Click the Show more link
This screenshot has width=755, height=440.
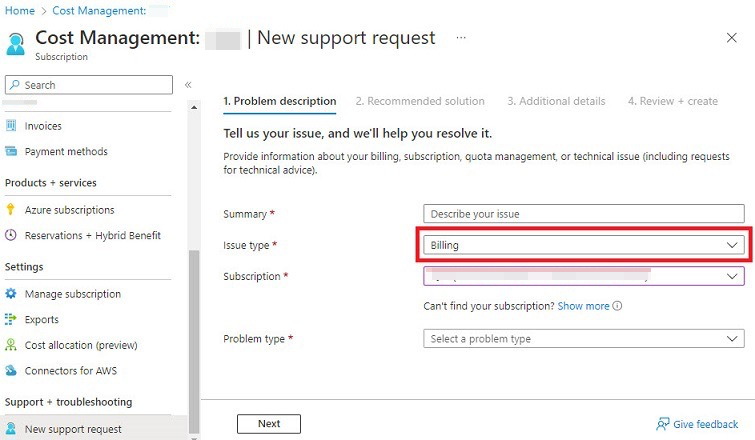click(x=583, y=306)
